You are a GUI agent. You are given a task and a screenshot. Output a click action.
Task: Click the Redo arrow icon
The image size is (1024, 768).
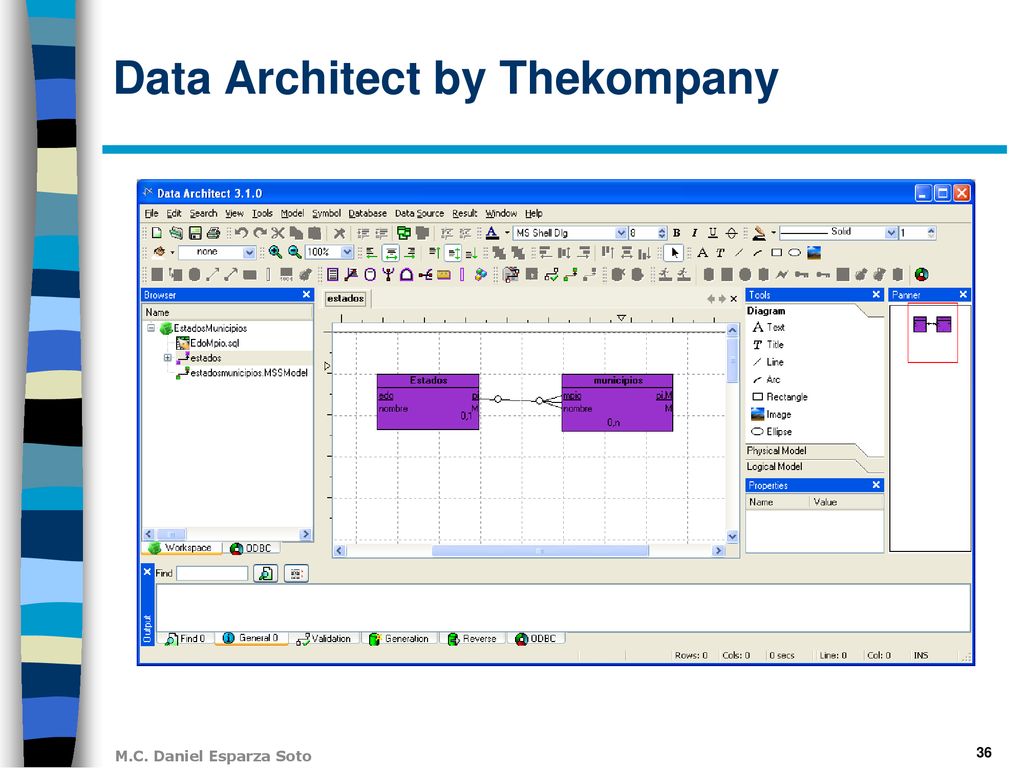coord(260,232)
